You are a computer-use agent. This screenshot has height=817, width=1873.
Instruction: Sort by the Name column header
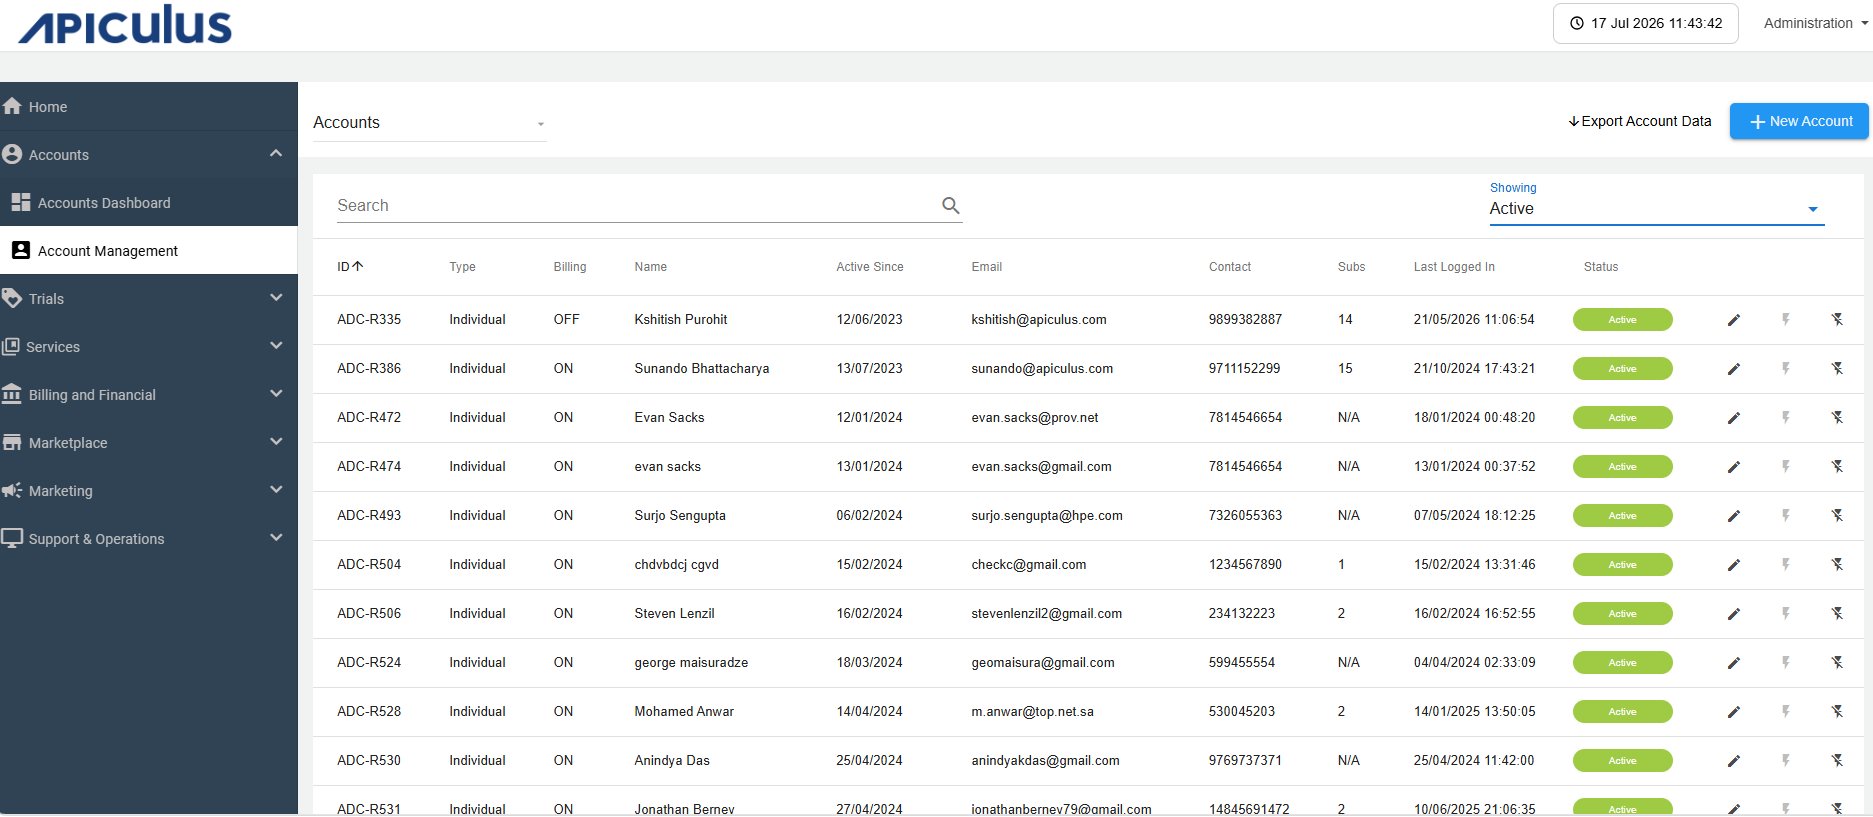tap(651, 267)
